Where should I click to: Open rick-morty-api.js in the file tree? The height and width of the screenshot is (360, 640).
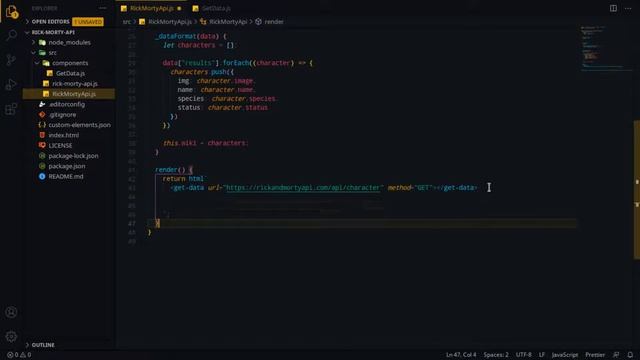[x=74, y=84]
